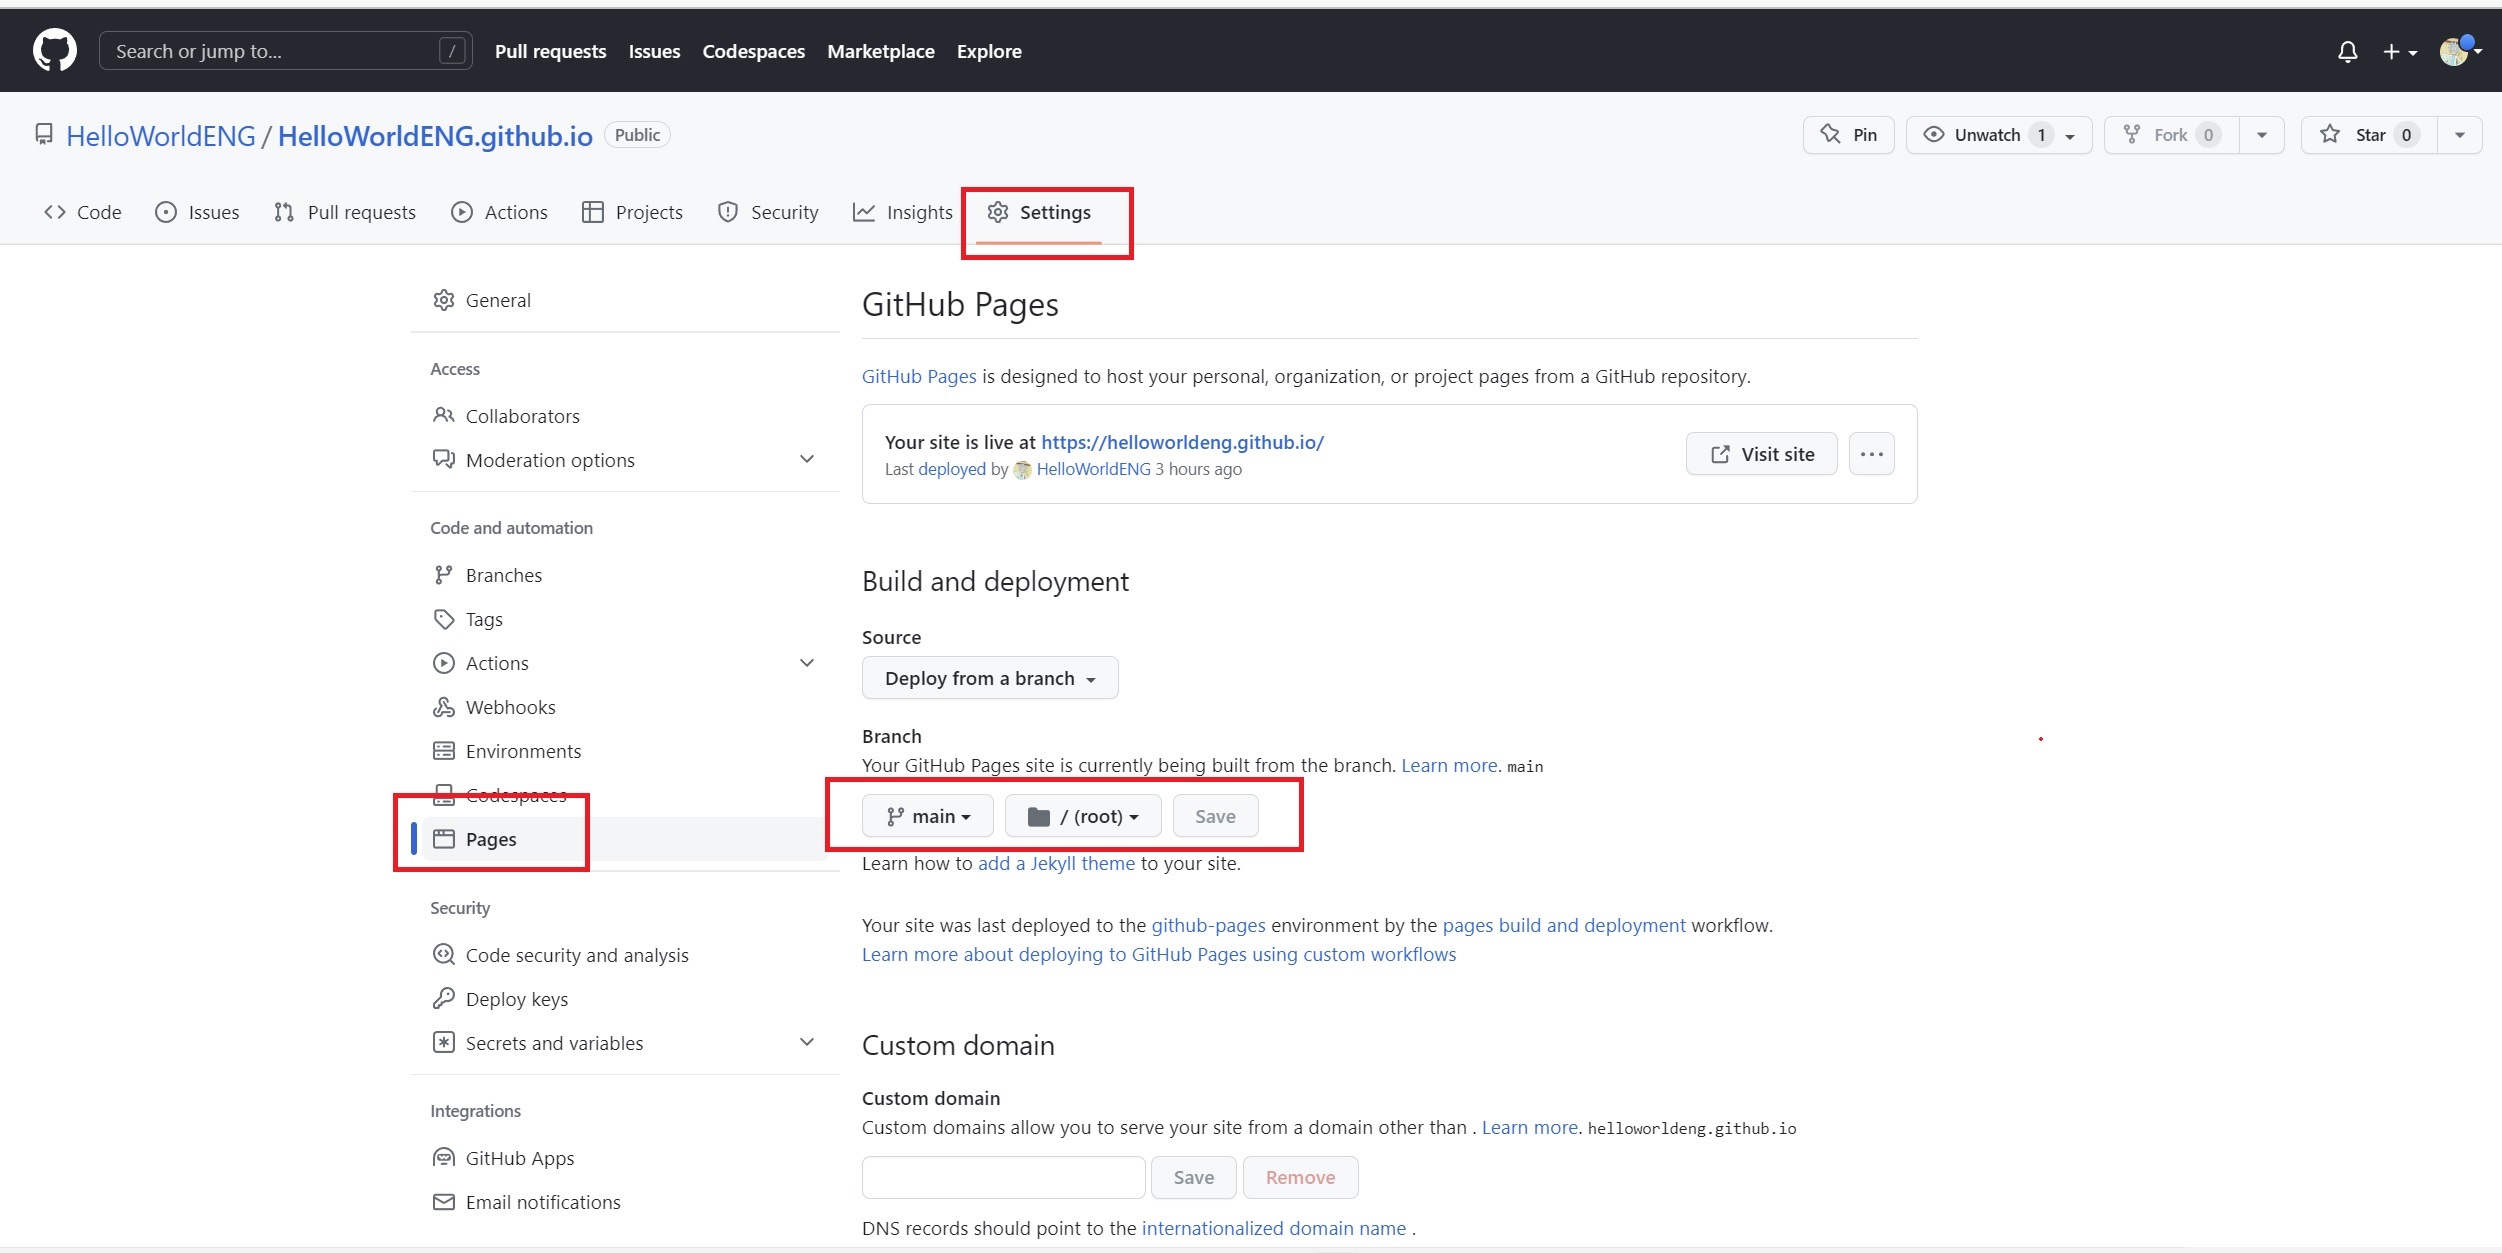Pin the repository
The image size is (2502, 1253).
tap(1848, 135)
